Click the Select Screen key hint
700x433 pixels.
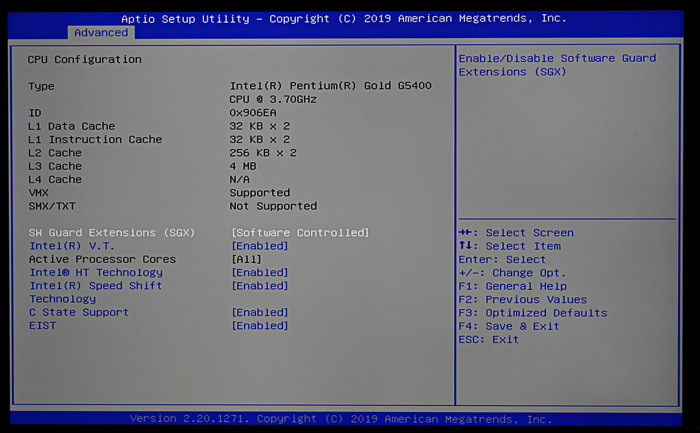pos(516,233)
